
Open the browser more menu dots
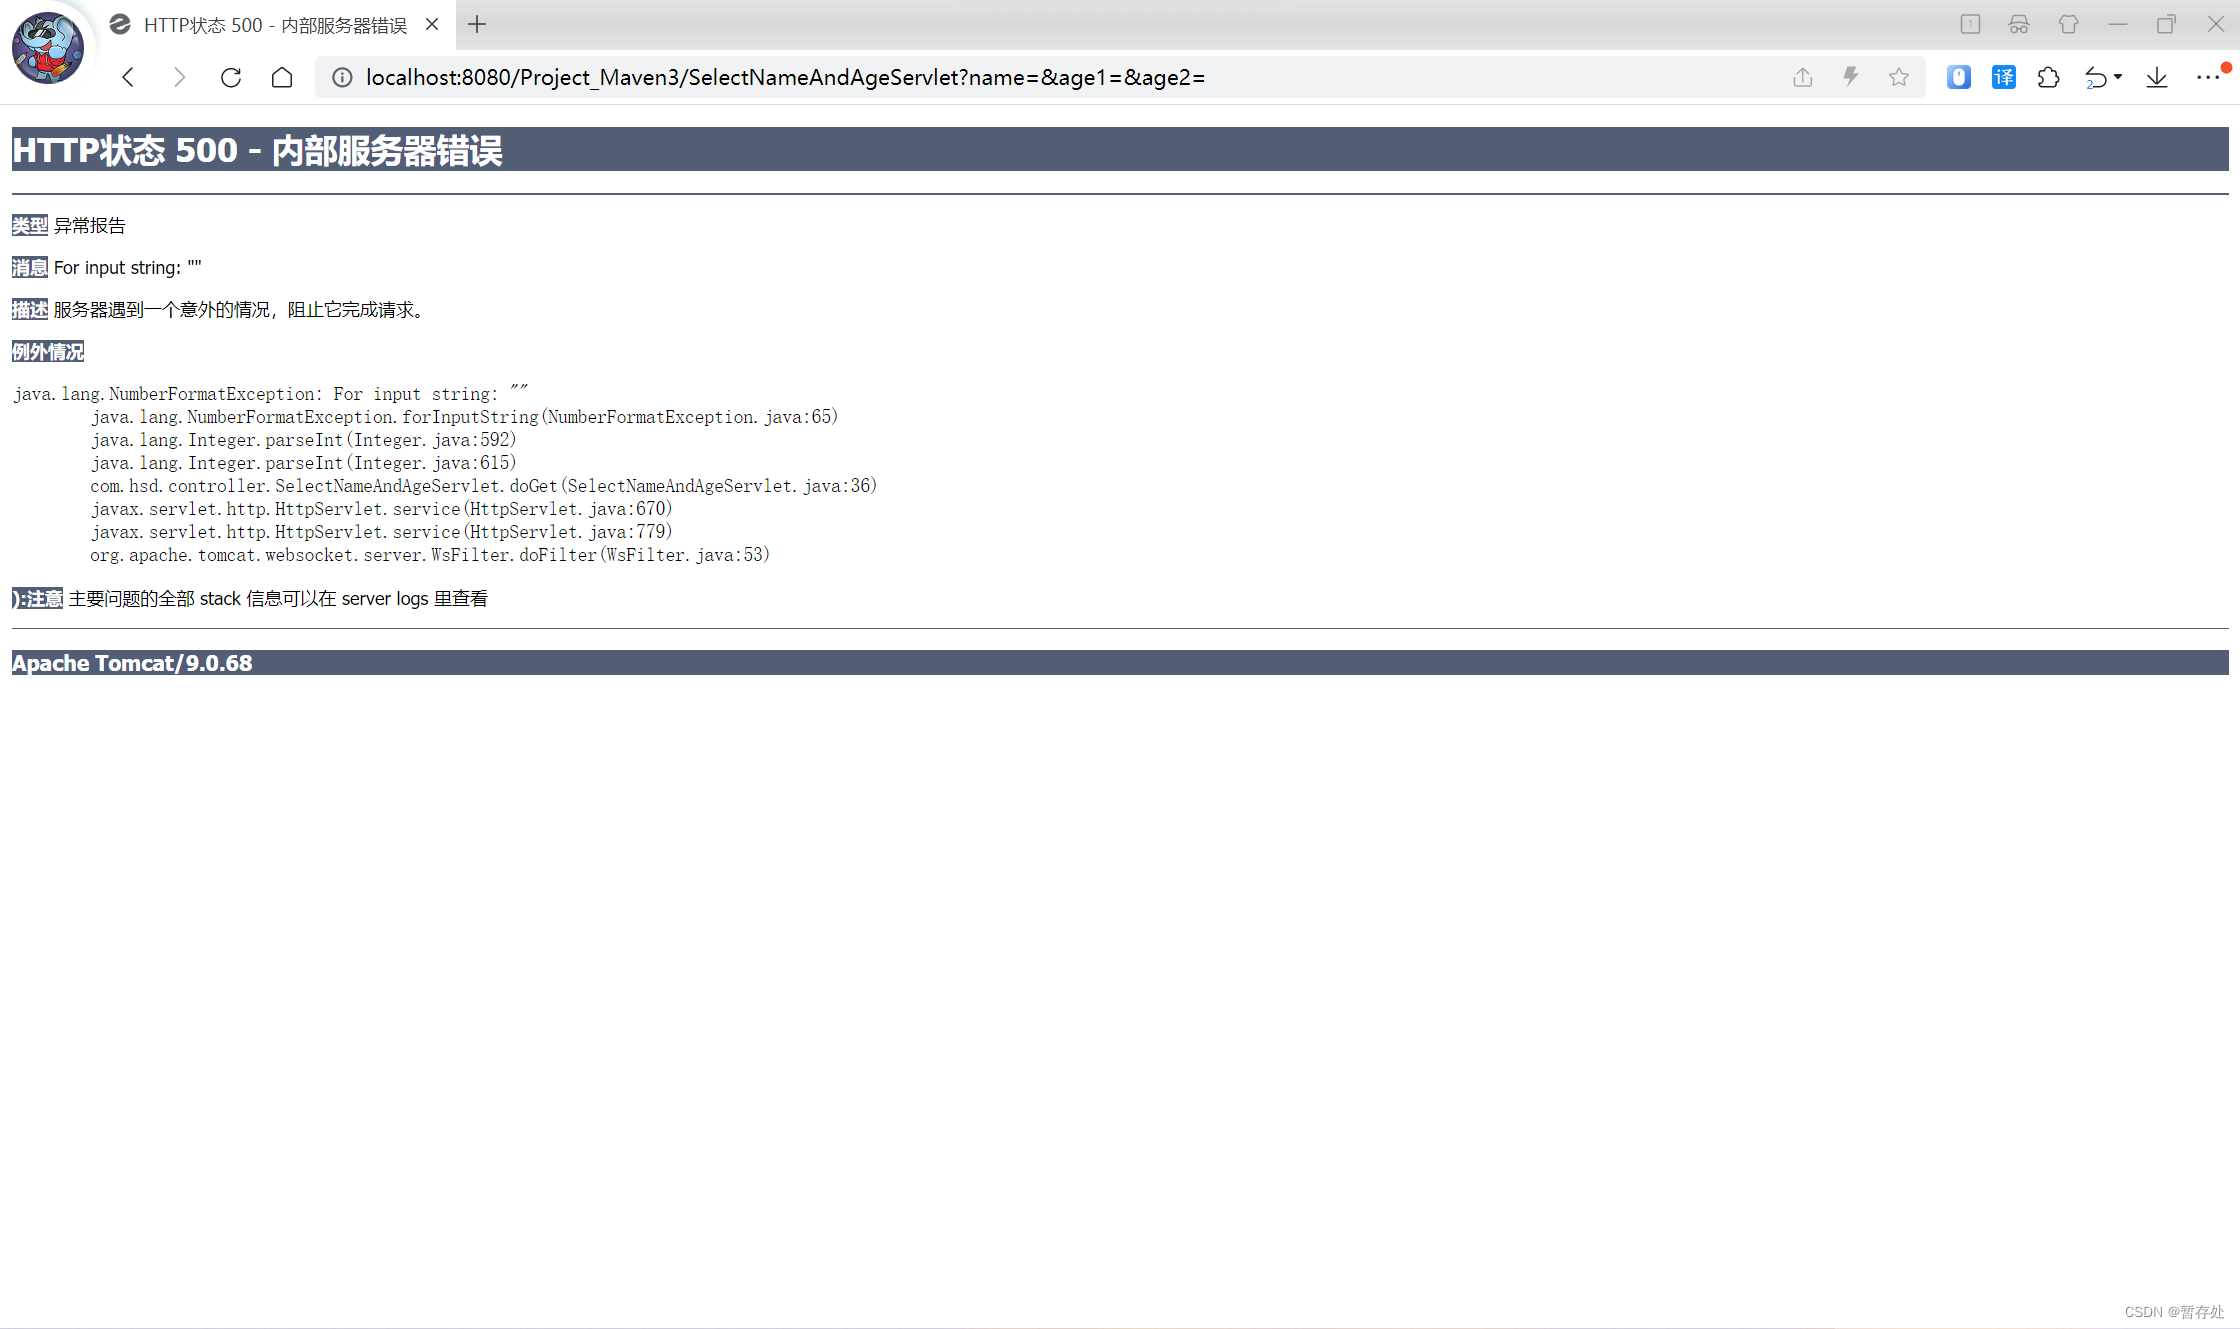2208,77
